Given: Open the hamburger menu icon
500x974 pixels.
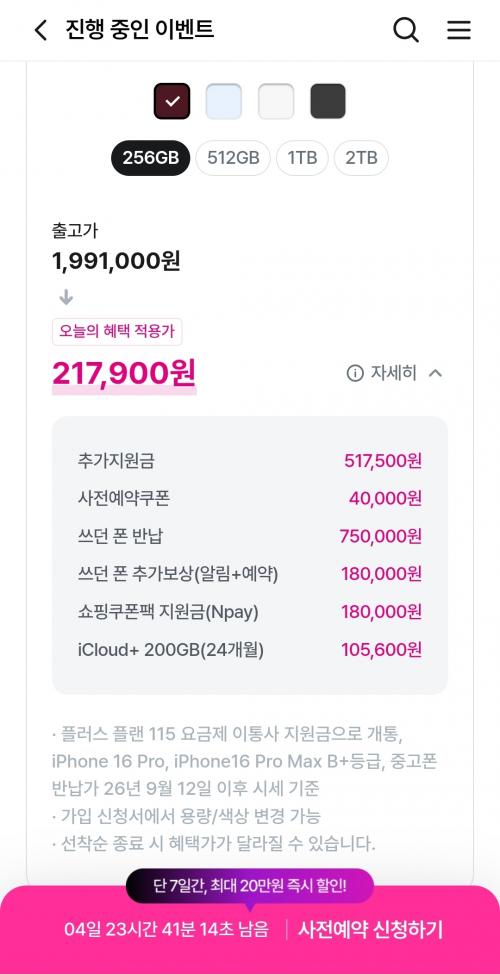Looking at the screenshot, I should [x=459, y=30].
